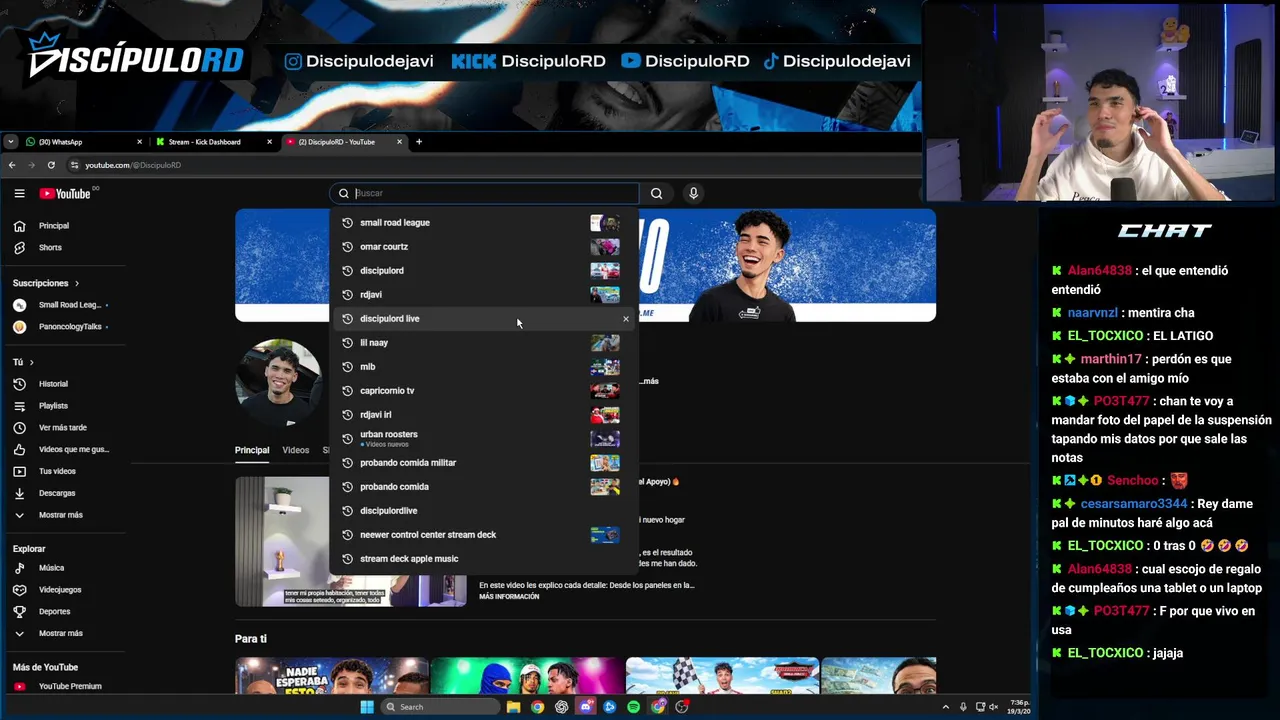The height and width of the screenshot is (720, 1280).
Task: Select the 'omar courtz' search suggestion
Action: 484,247
